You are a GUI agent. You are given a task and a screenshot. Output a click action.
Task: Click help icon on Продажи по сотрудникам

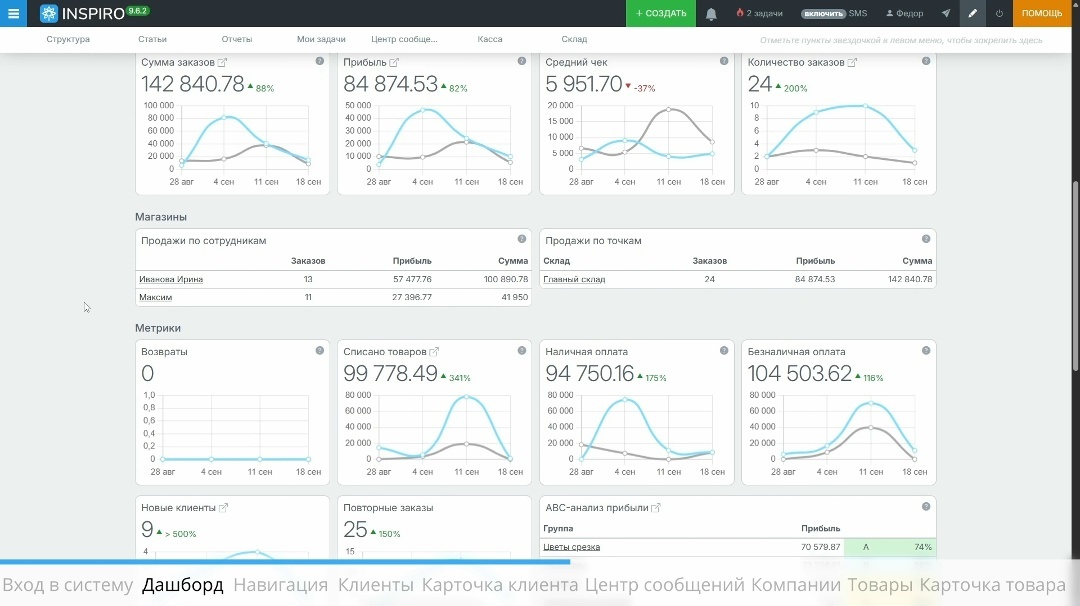coord(521,239)
